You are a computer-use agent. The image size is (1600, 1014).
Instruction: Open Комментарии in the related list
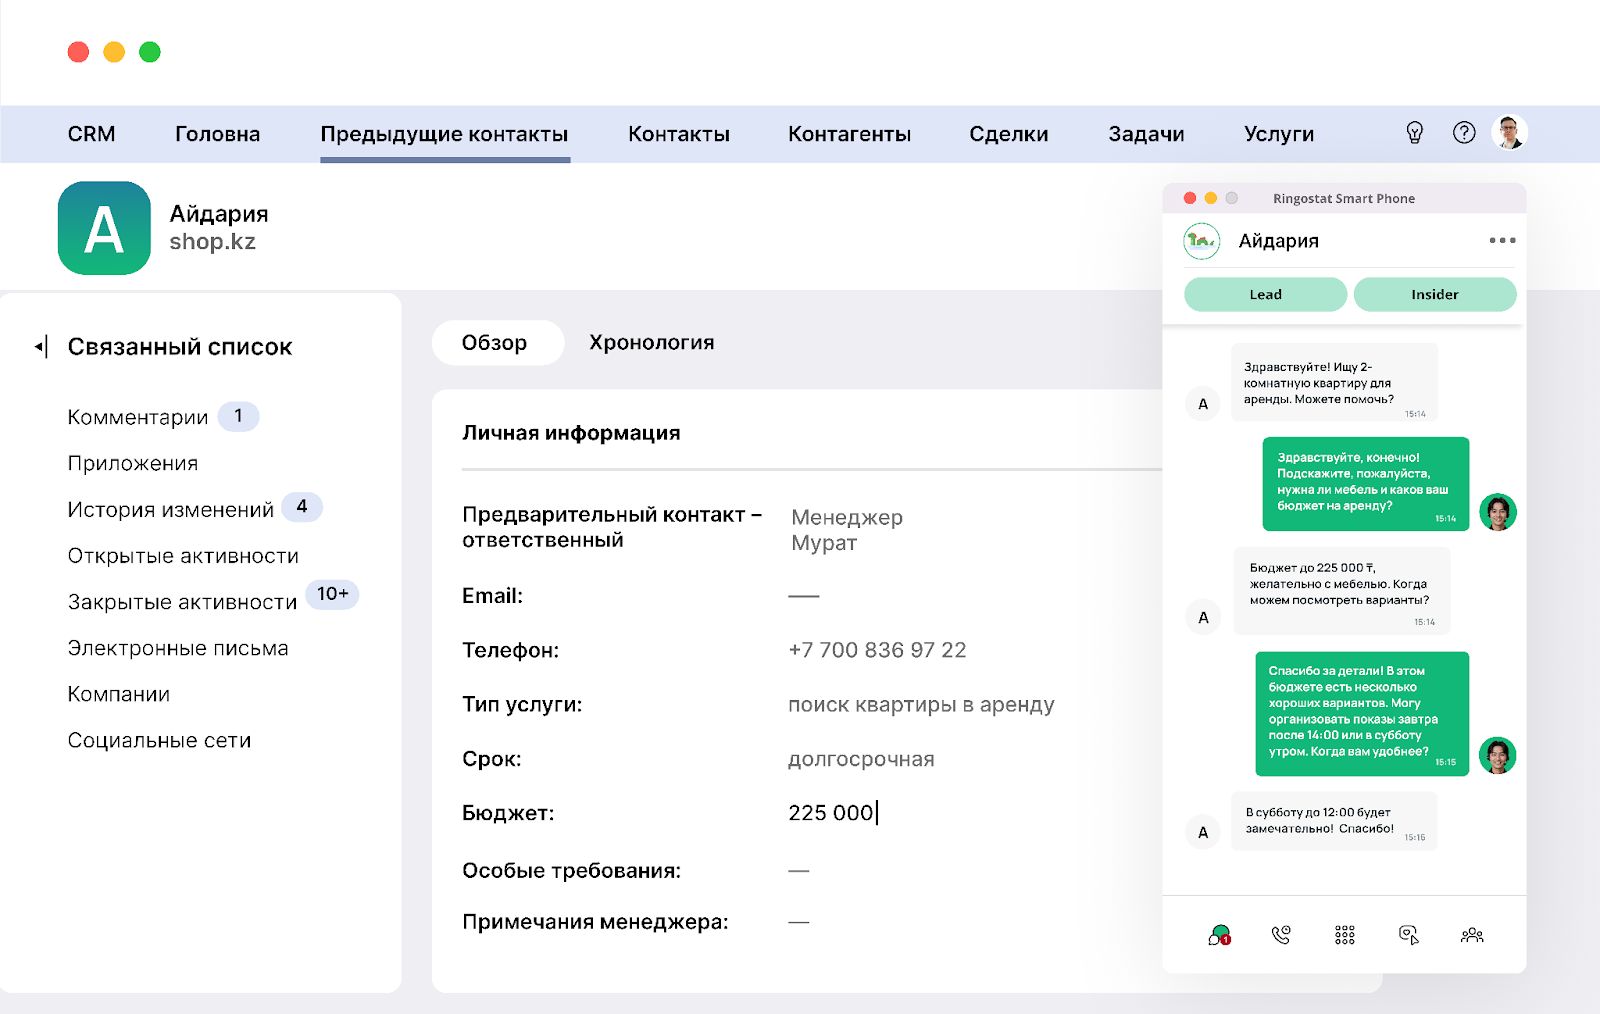click(138, 417)
